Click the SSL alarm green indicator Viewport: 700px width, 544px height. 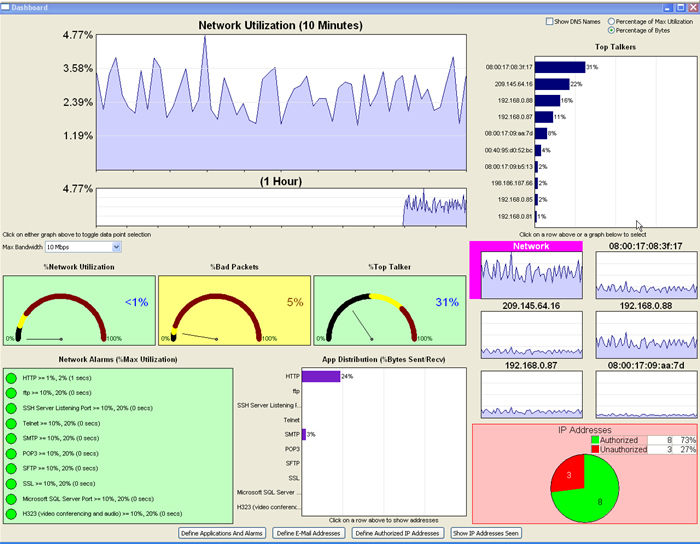click(x=11, y=483)
